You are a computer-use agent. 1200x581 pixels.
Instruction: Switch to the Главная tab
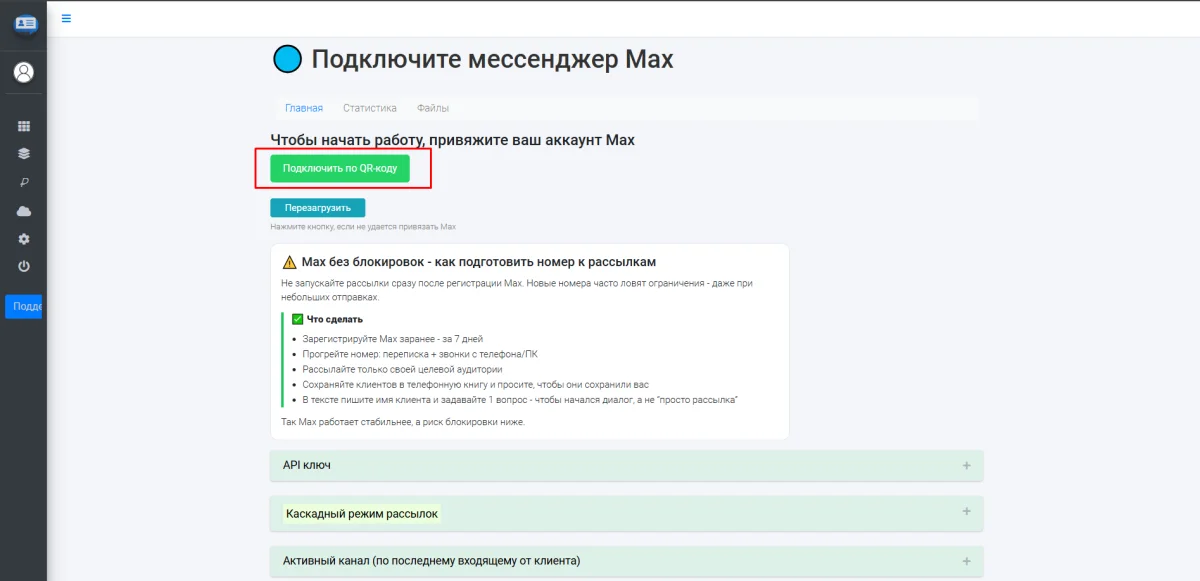click(304, 108)
